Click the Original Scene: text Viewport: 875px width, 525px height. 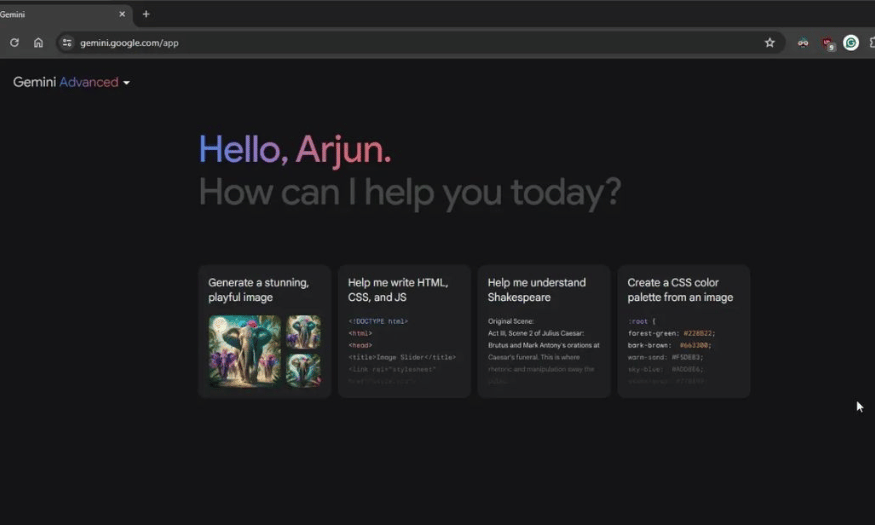tap(511, 321)
